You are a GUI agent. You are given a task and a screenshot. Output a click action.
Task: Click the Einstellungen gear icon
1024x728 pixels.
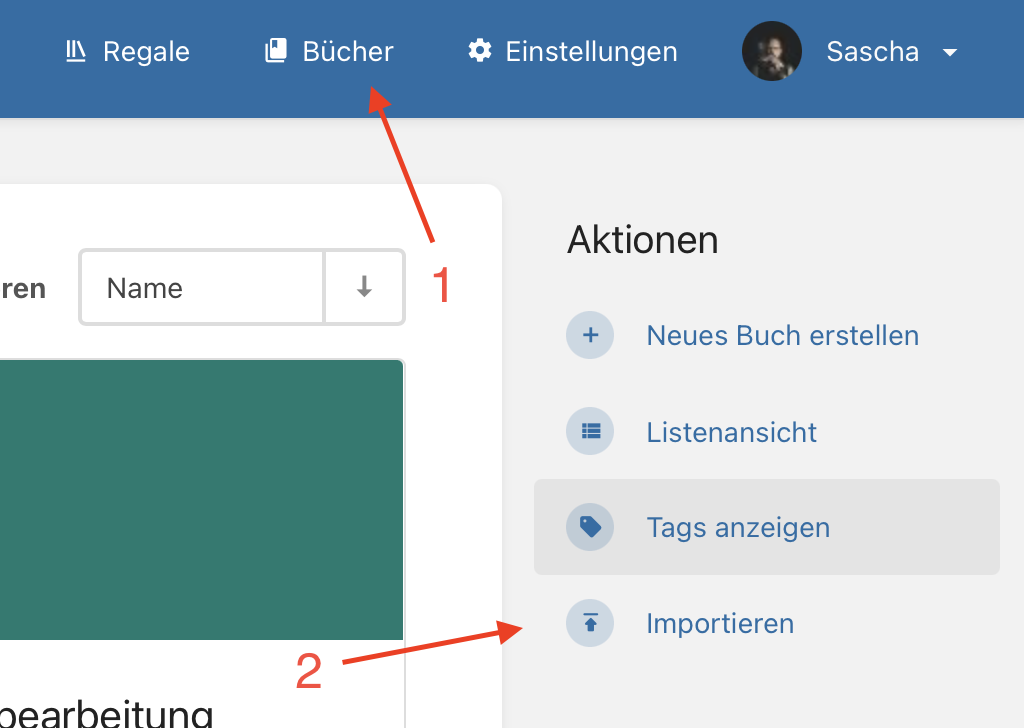coord(480,51)
